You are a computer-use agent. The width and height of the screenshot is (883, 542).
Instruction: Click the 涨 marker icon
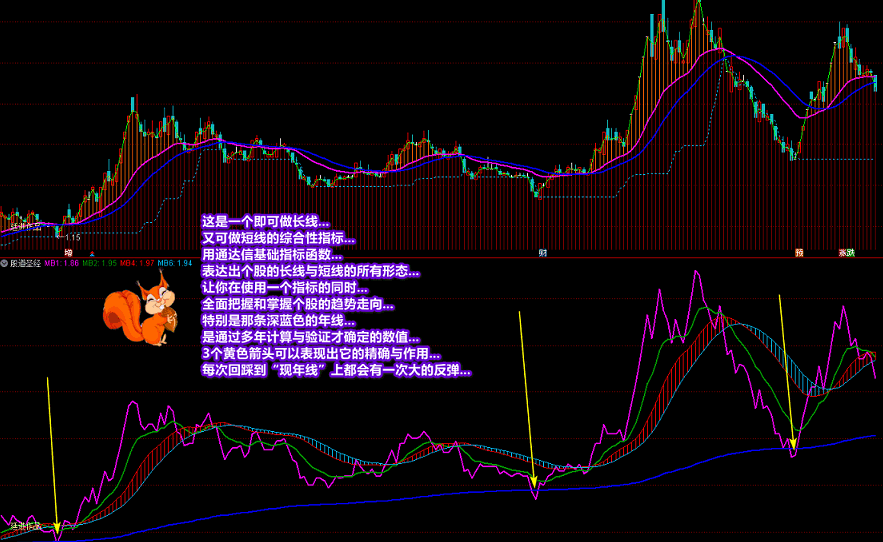coord(842,253)
